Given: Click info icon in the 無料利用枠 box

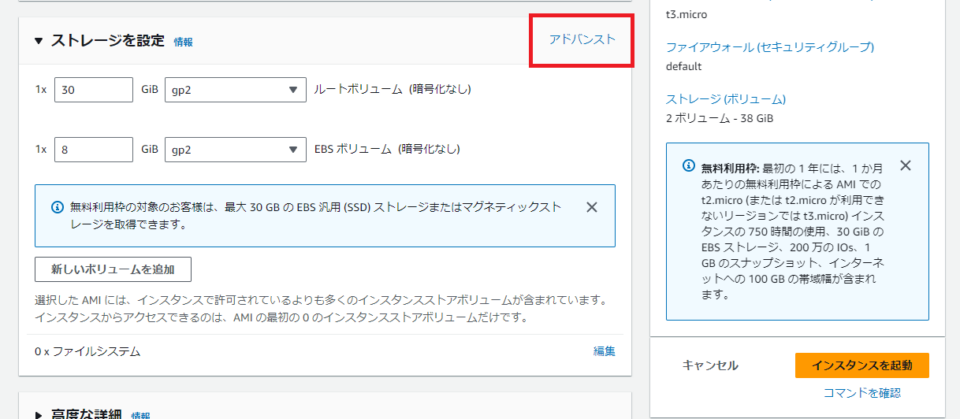Looking at the screenshot, I should pyautogui.click(x=689, y=167).
